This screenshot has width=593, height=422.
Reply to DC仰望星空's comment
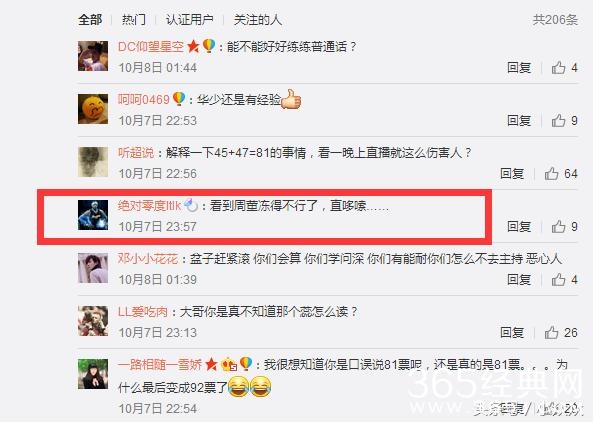519,68
